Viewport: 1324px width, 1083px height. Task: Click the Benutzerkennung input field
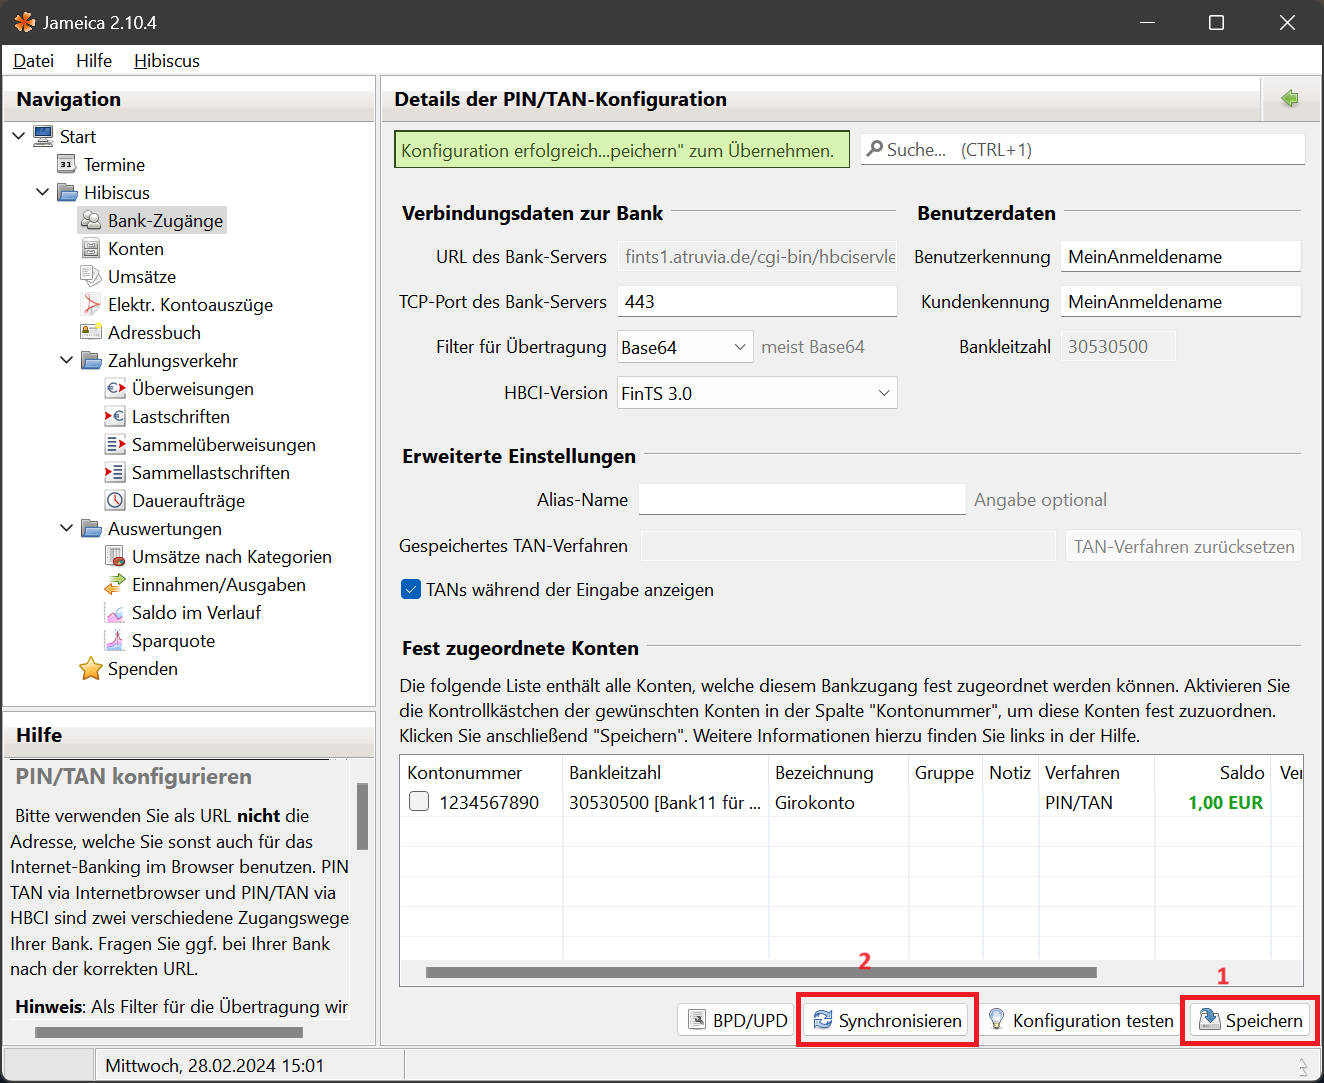tap(1180, 256)
